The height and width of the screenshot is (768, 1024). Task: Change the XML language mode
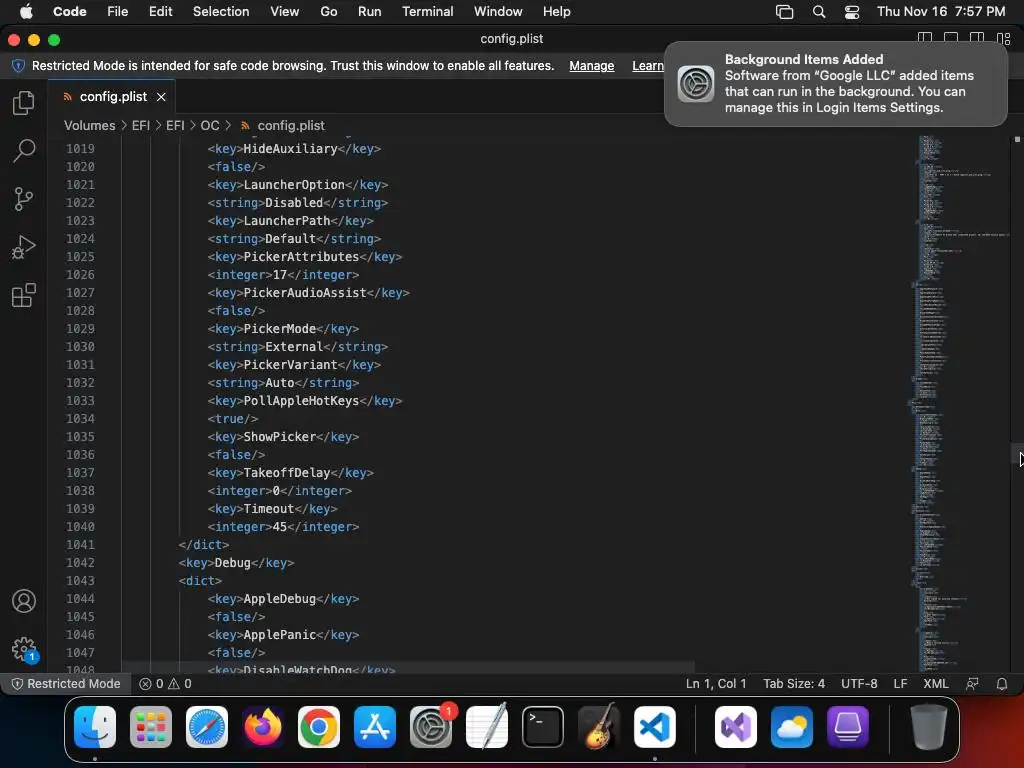point(935,684)
